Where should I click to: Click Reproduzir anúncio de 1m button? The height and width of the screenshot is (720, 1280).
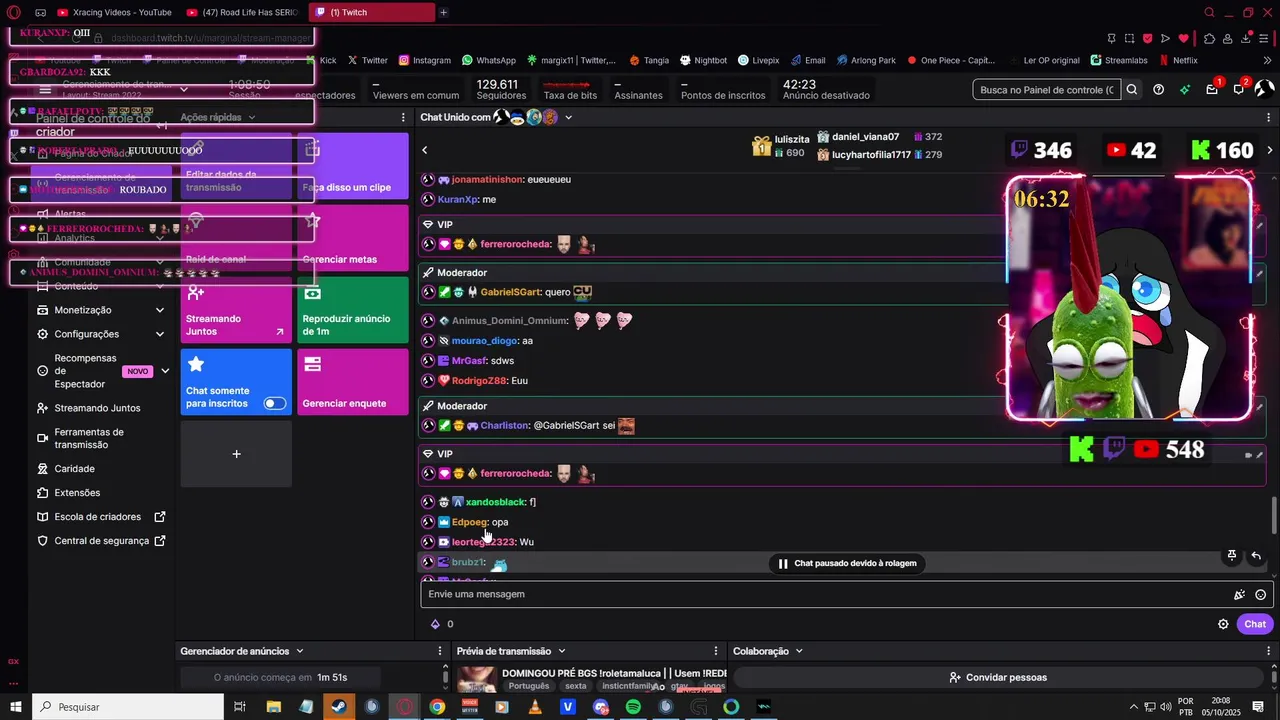click(x=353, y=310)
